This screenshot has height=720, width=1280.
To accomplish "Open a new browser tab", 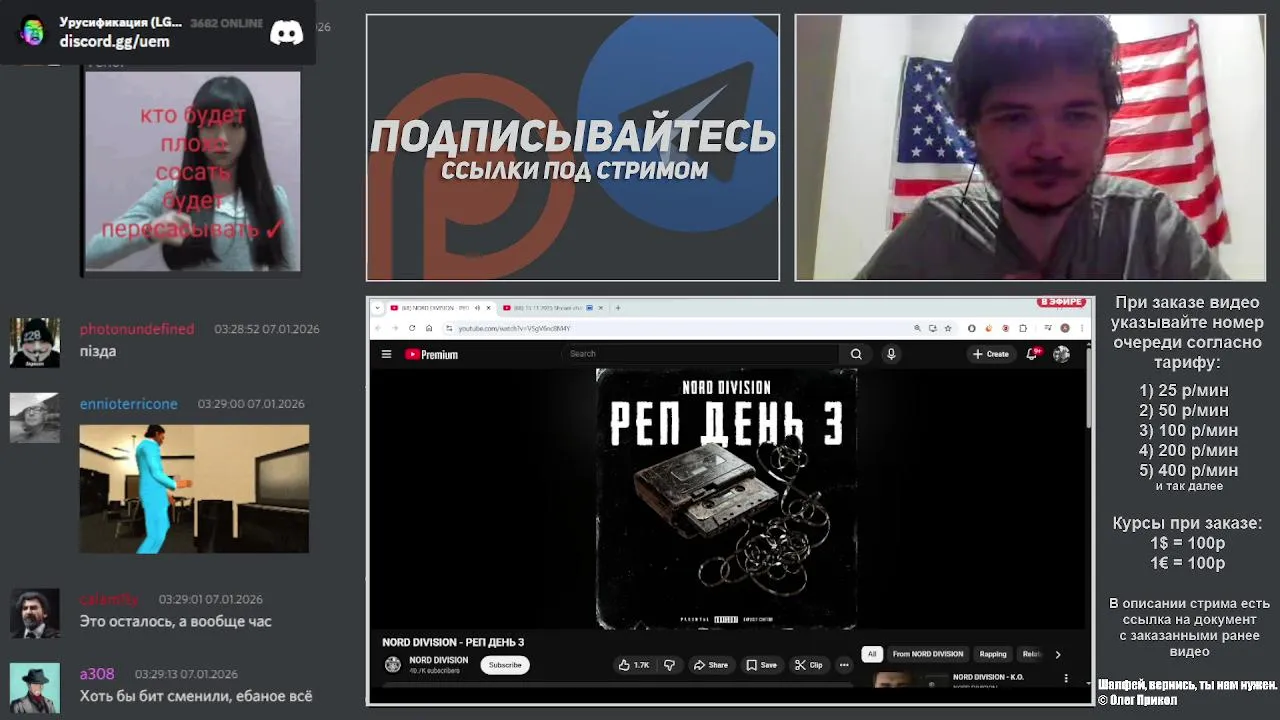I will tap(618, 308).
